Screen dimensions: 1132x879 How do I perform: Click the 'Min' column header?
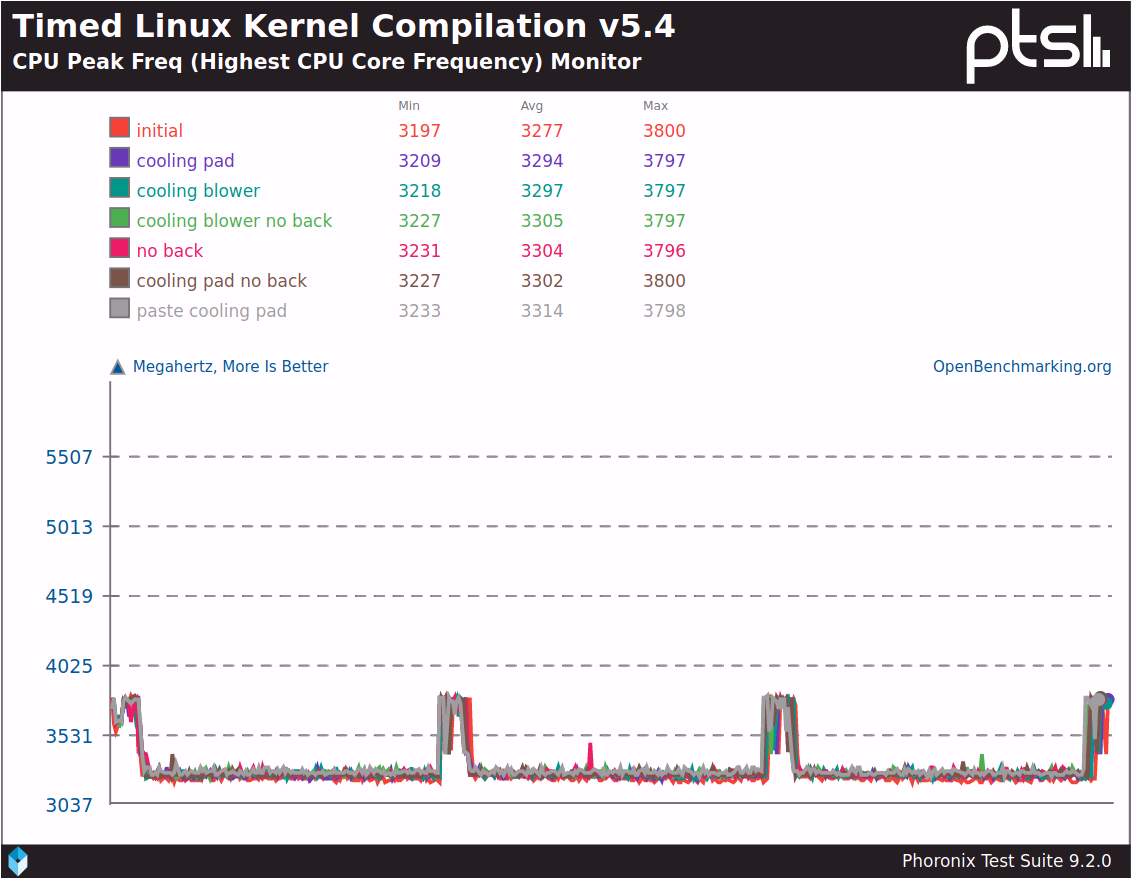tap(409, 106)
